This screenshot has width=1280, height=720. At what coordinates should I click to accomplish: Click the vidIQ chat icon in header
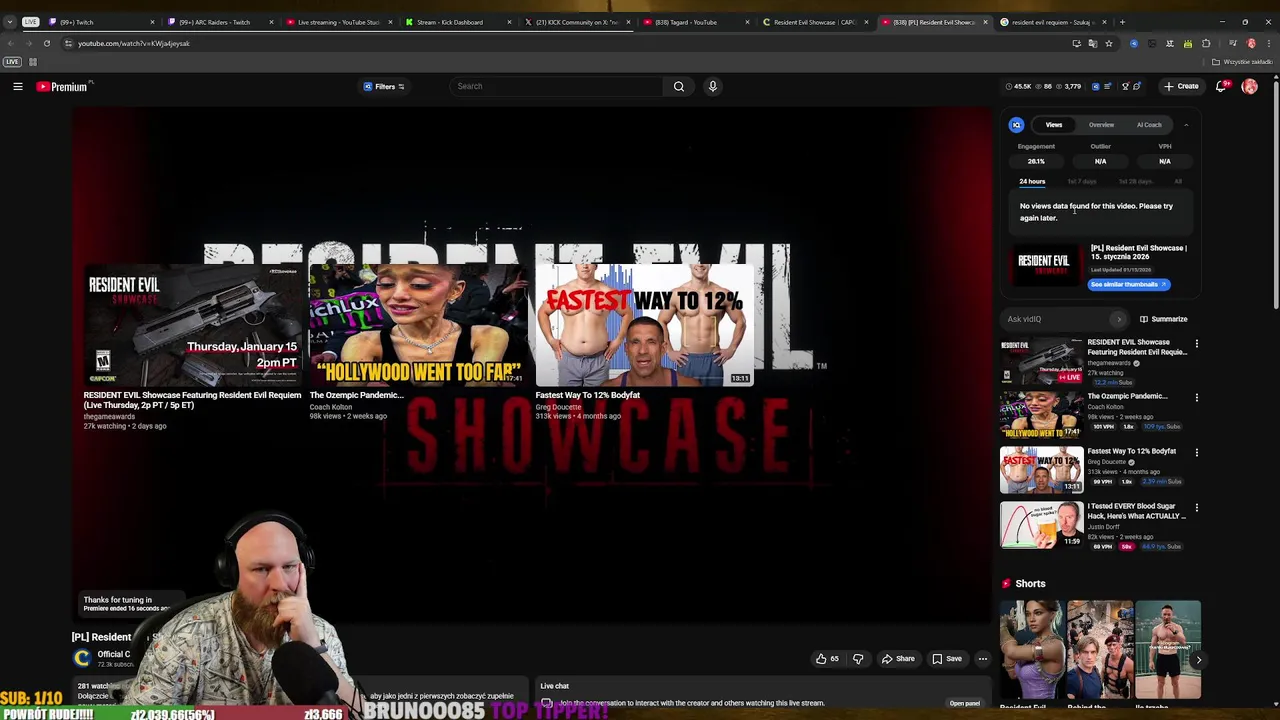(1136, 87)
